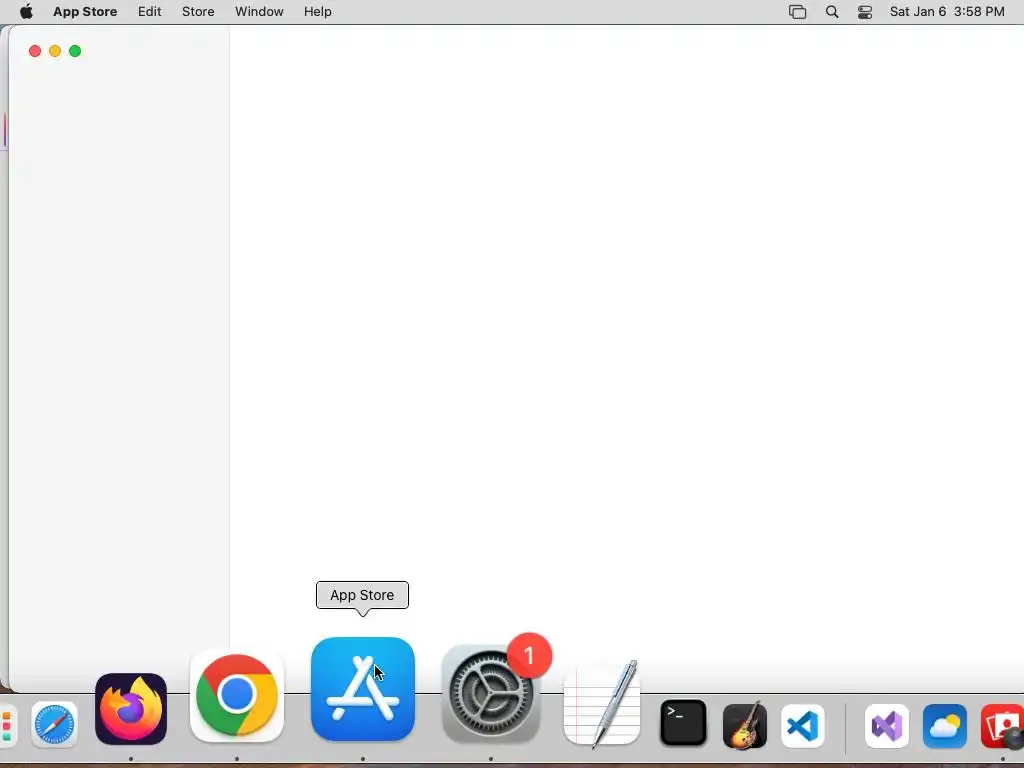Open purple Visual Studio in Dock

(x=887, y=726)
